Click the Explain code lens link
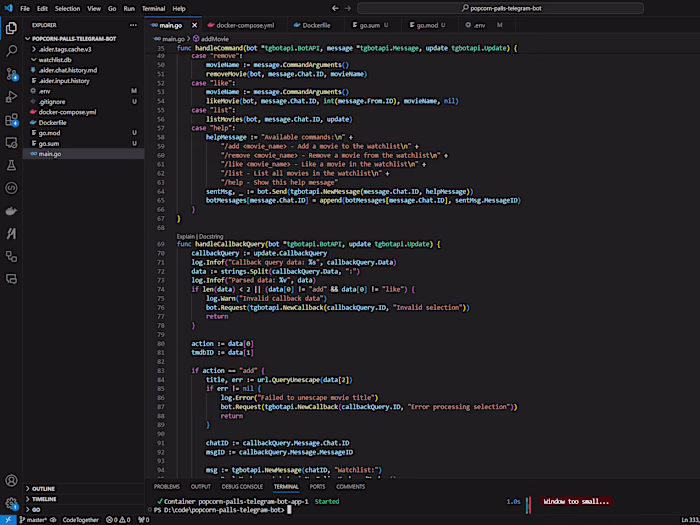Viewport: 700px width, 525px height. pos(187,234)
